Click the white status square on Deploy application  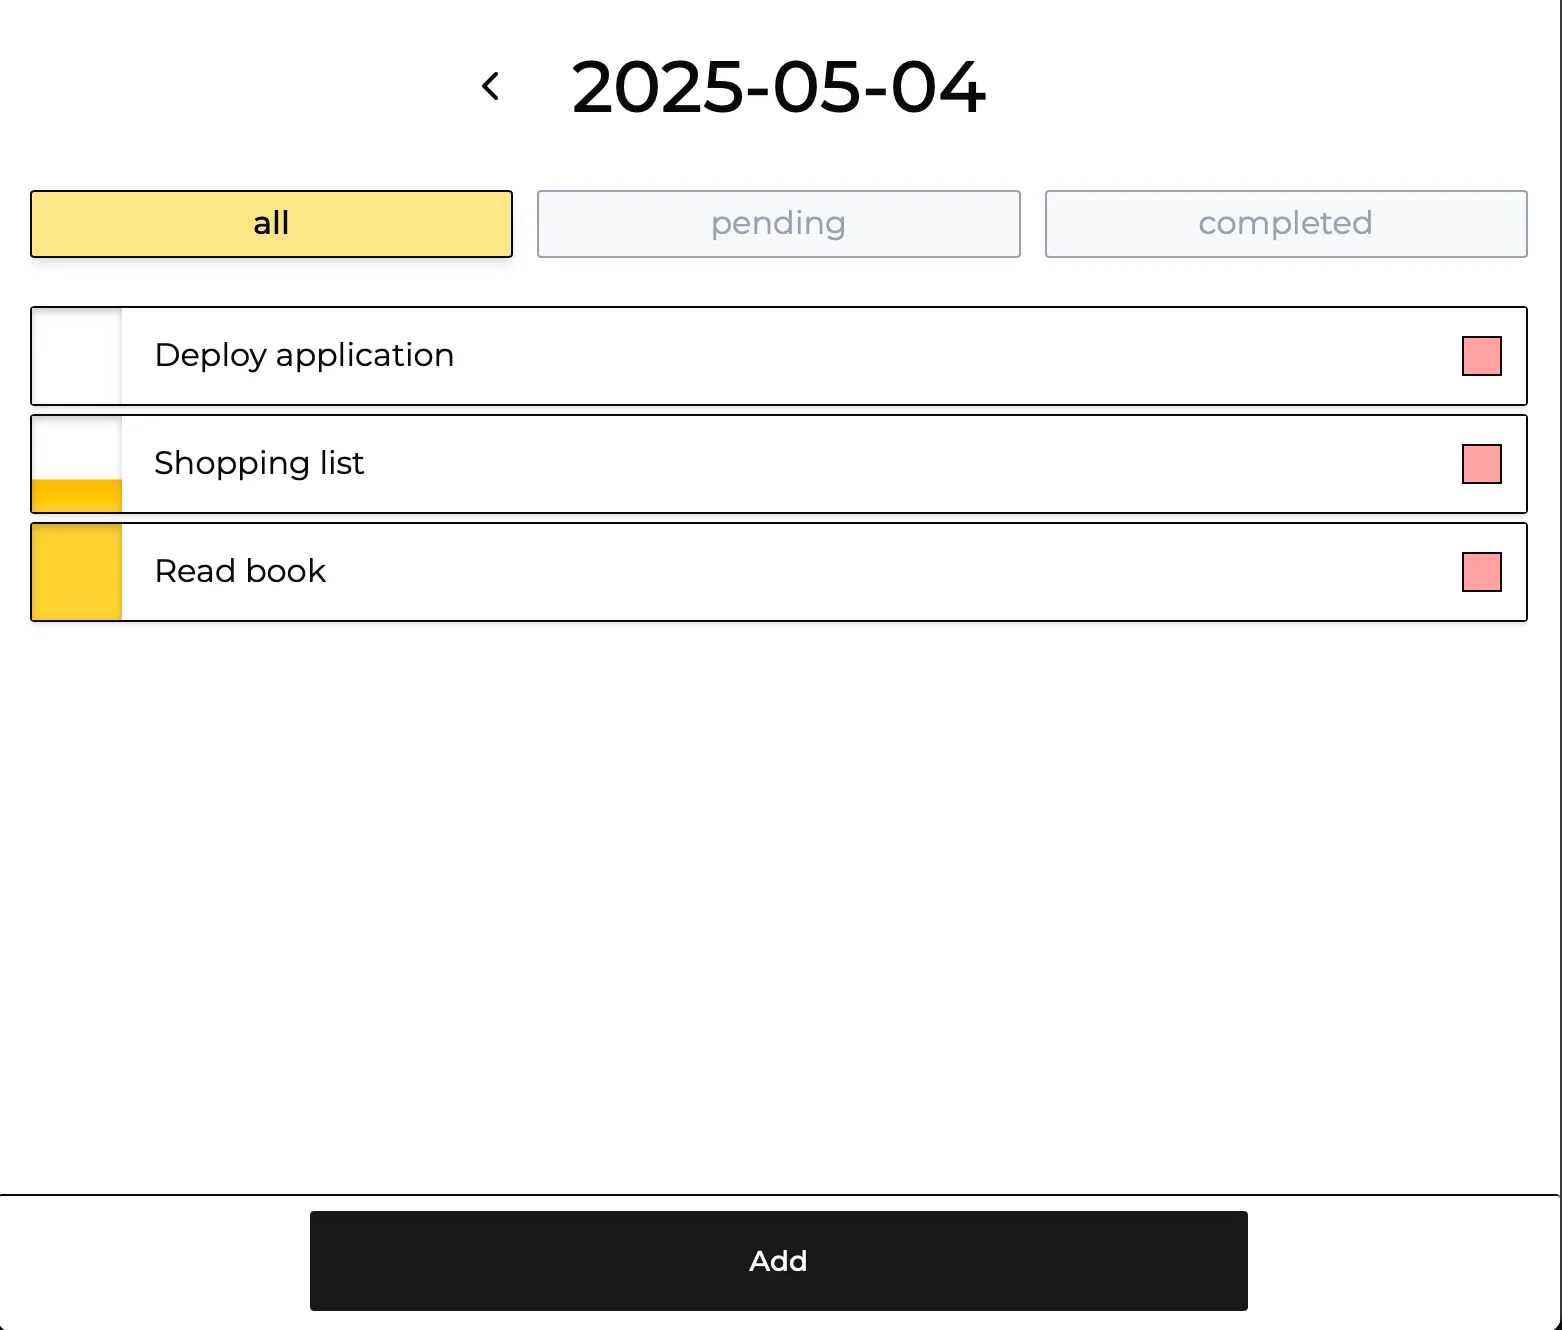click(x=76, y=355)
